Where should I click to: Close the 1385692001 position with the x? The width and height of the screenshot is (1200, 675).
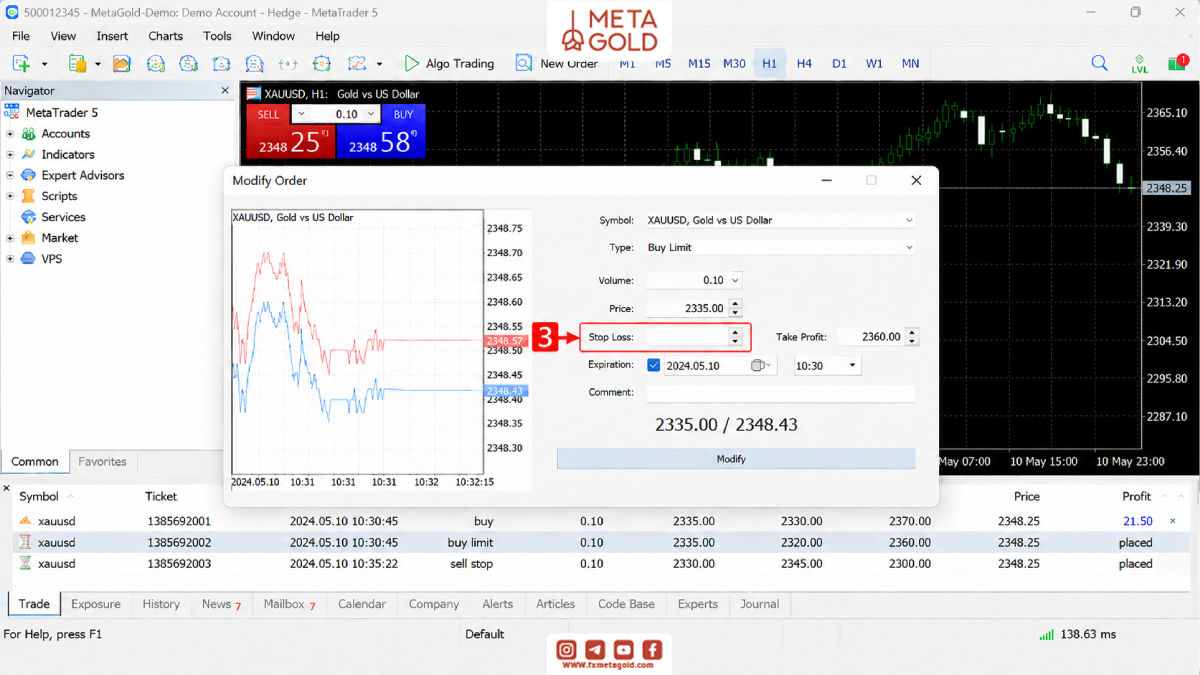[x=1173, y=521]
